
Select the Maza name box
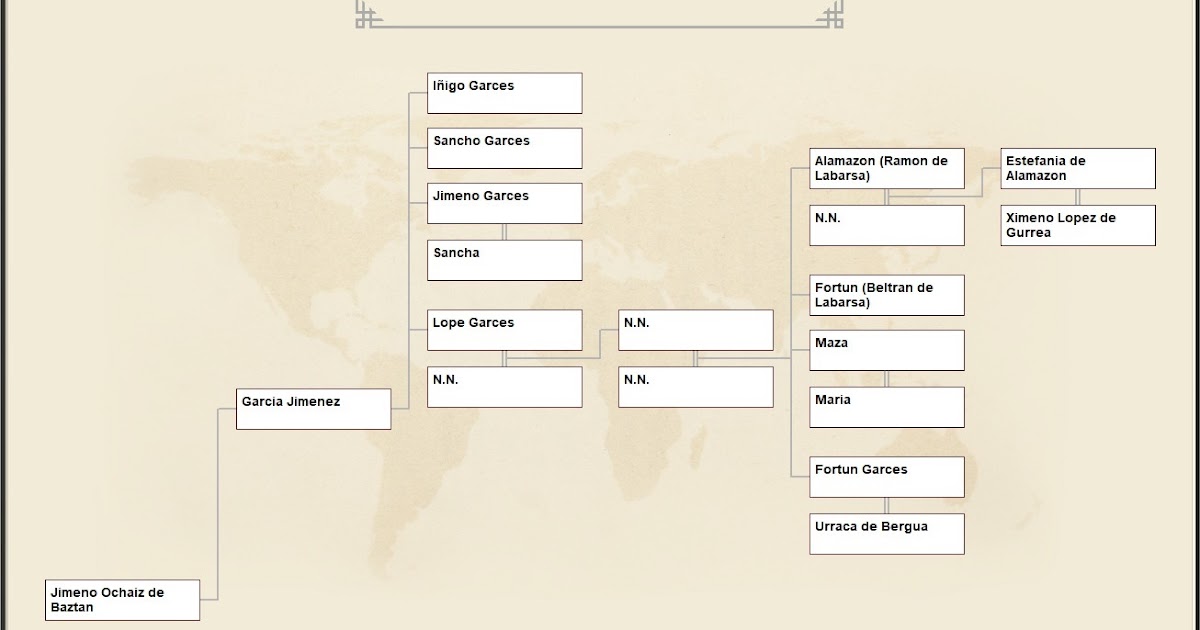pyautogui.click(x=886, y=349)
